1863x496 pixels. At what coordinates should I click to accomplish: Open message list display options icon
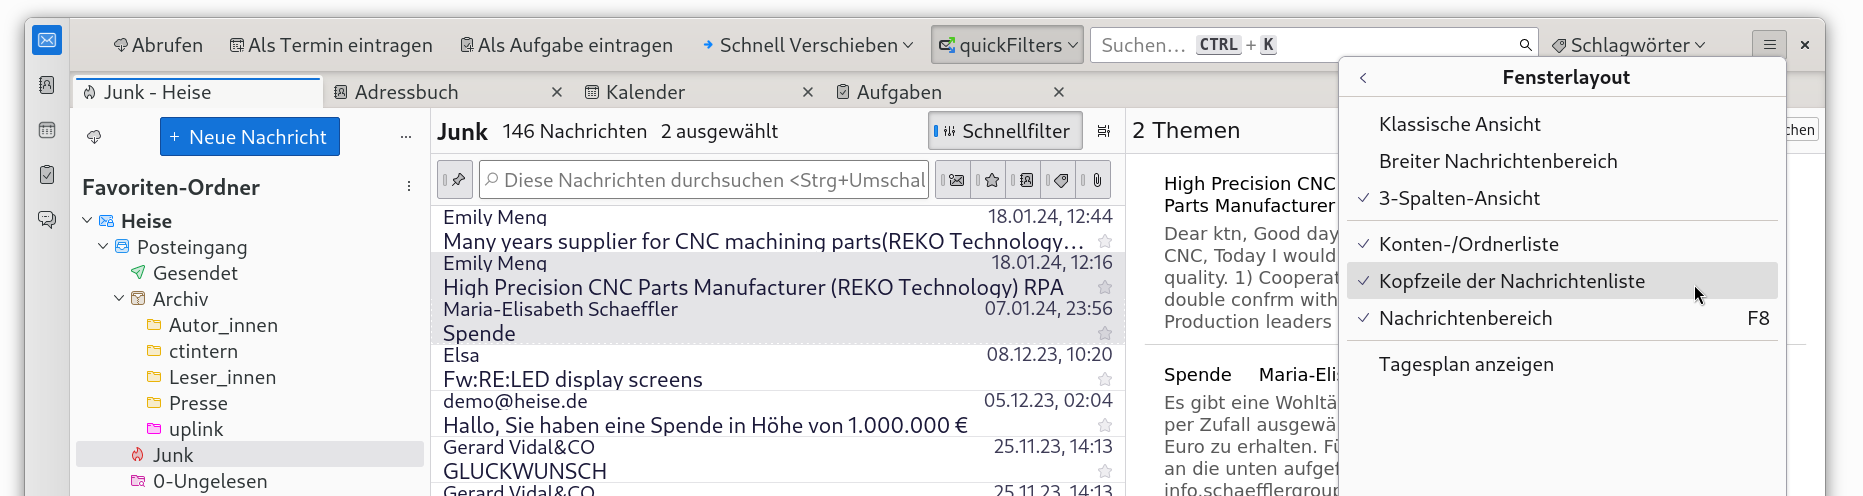1104,131
